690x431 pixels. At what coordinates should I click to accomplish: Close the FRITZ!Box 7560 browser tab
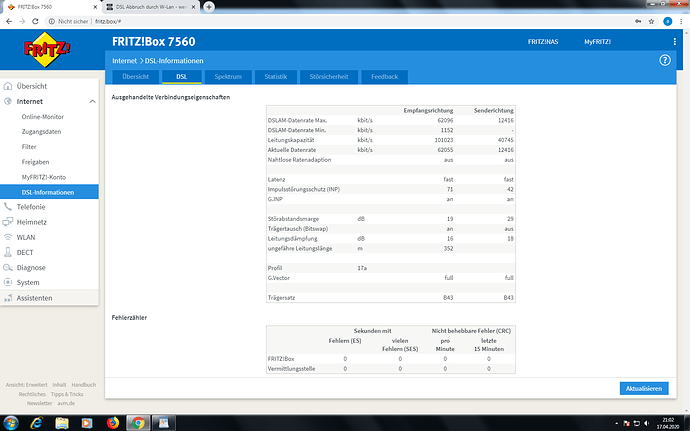tap(95, 7)
